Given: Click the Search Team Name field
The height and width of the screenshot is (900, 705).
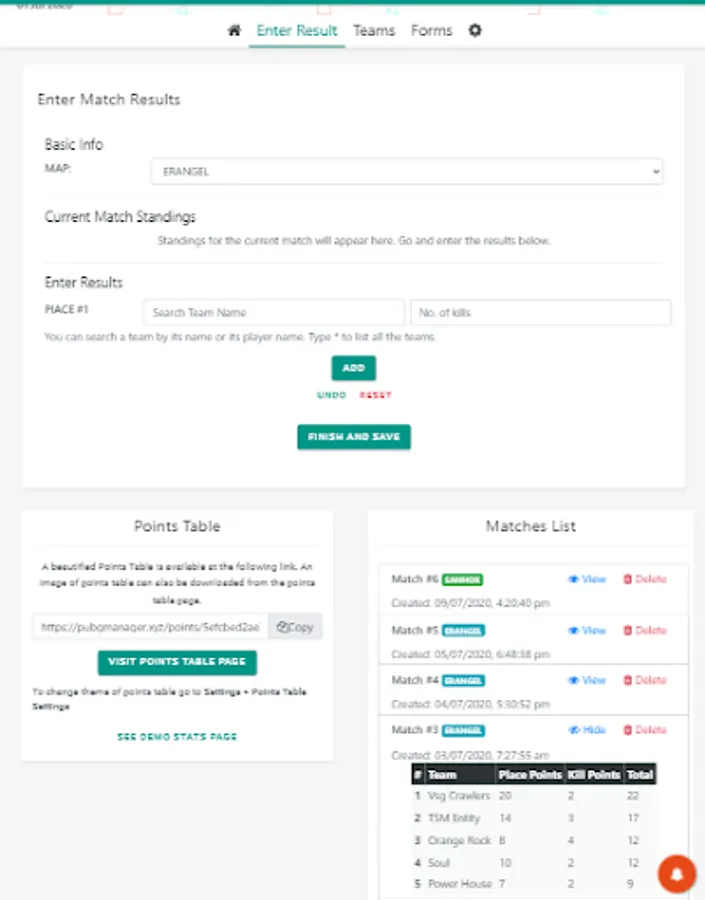Looking at the screenshot, I should (x=274, y=313).
